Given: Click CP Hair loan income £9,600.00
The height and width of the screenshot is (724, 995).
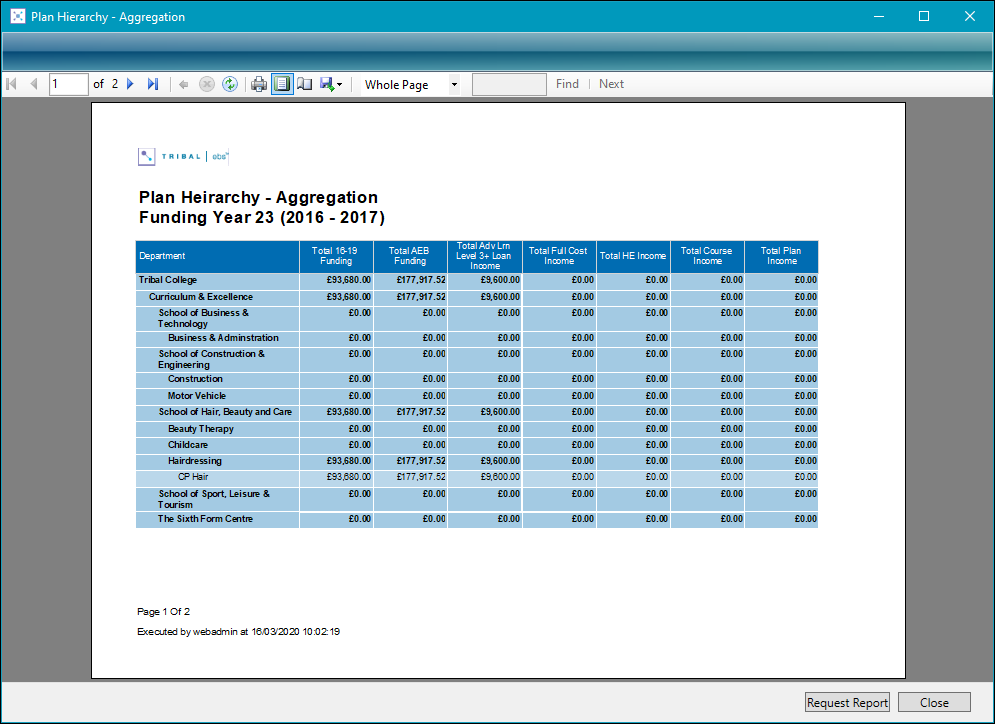Looking at the screenshot, I should click(x=500, y=477).
